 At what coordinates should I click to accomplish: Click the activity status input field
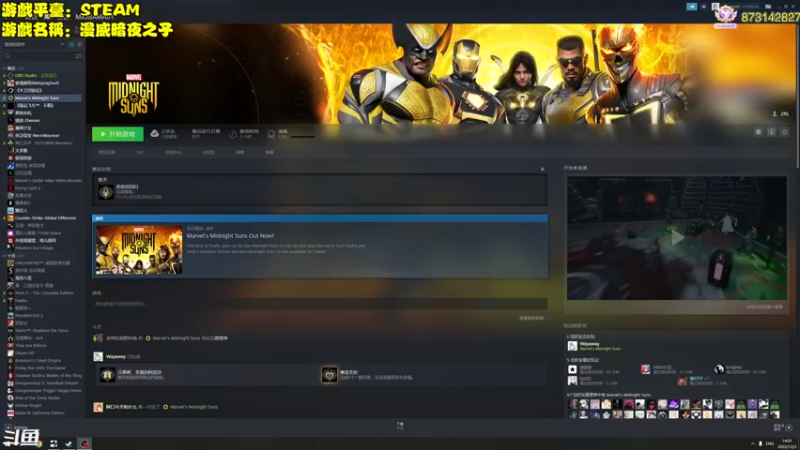(x=319, y=304)
